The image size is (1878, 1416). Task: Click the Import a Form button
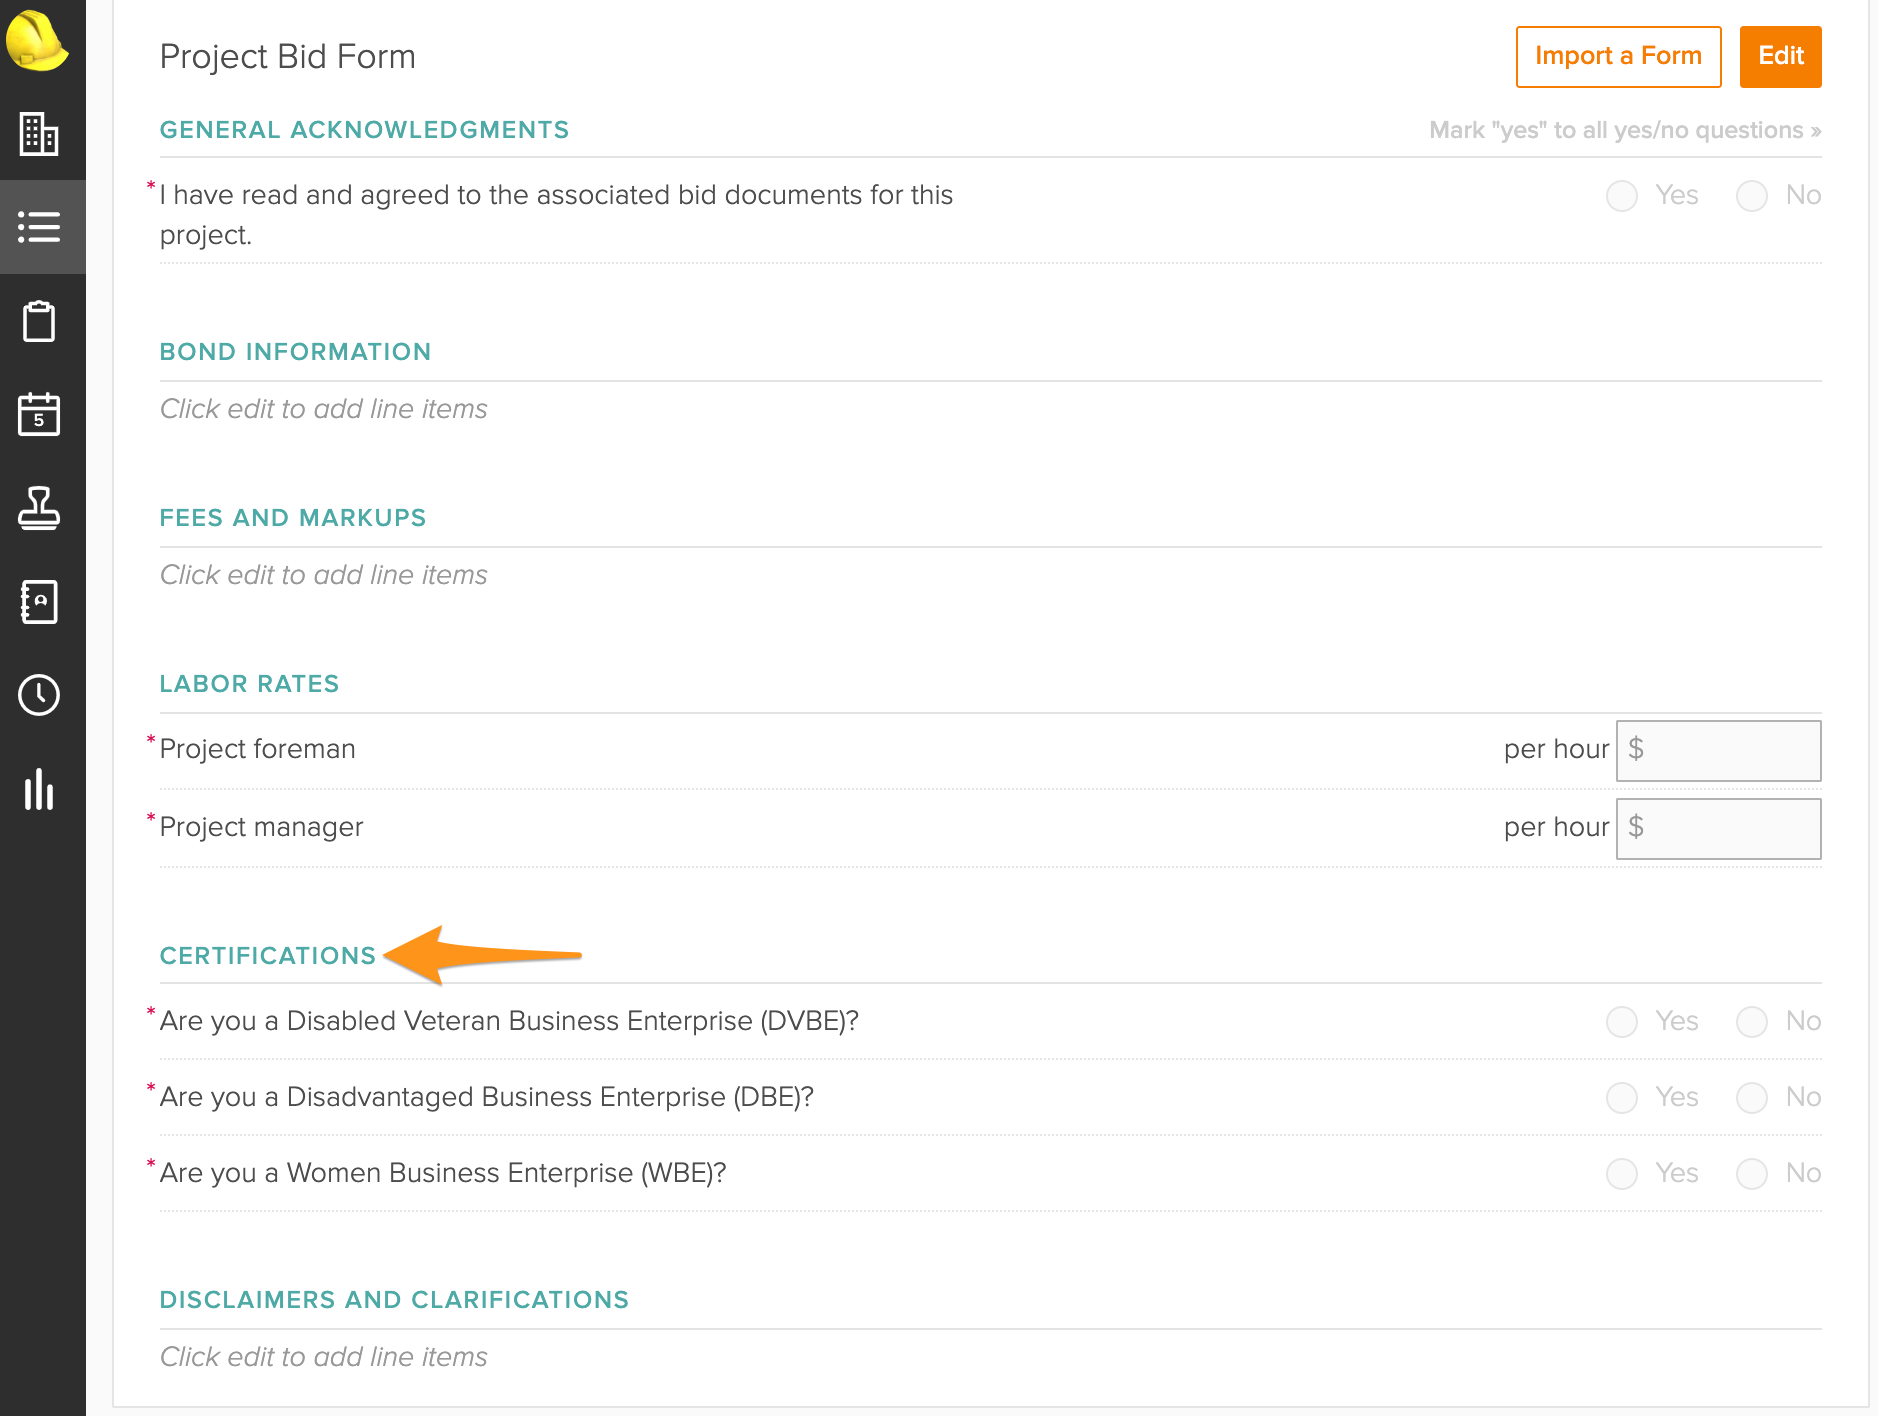(1617, 57)
